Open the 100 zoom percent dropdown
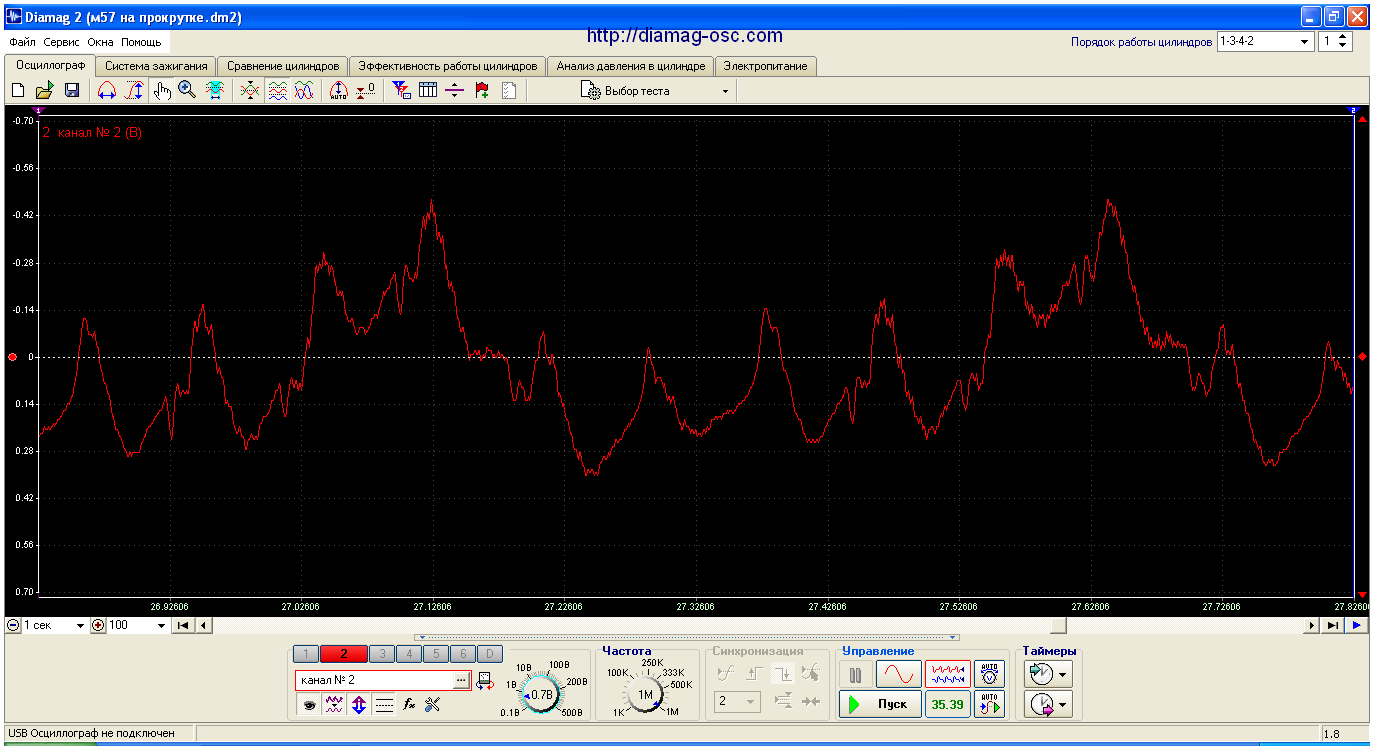This screenshot has width=1374, height=746. [138, 625]
